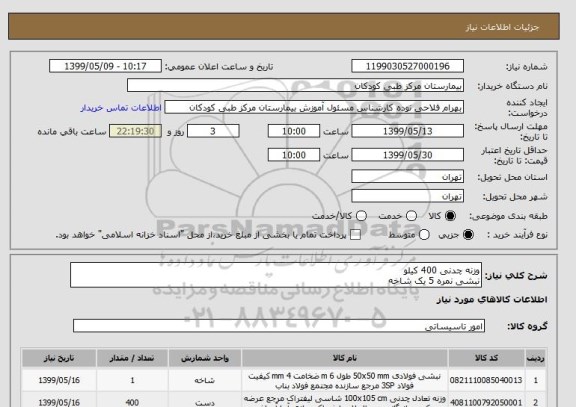This screenshot has height=407, width=576.
Task: Click the buyer name field بیمارستان مرکز طبی کودکان
Action: pos(295,86)
